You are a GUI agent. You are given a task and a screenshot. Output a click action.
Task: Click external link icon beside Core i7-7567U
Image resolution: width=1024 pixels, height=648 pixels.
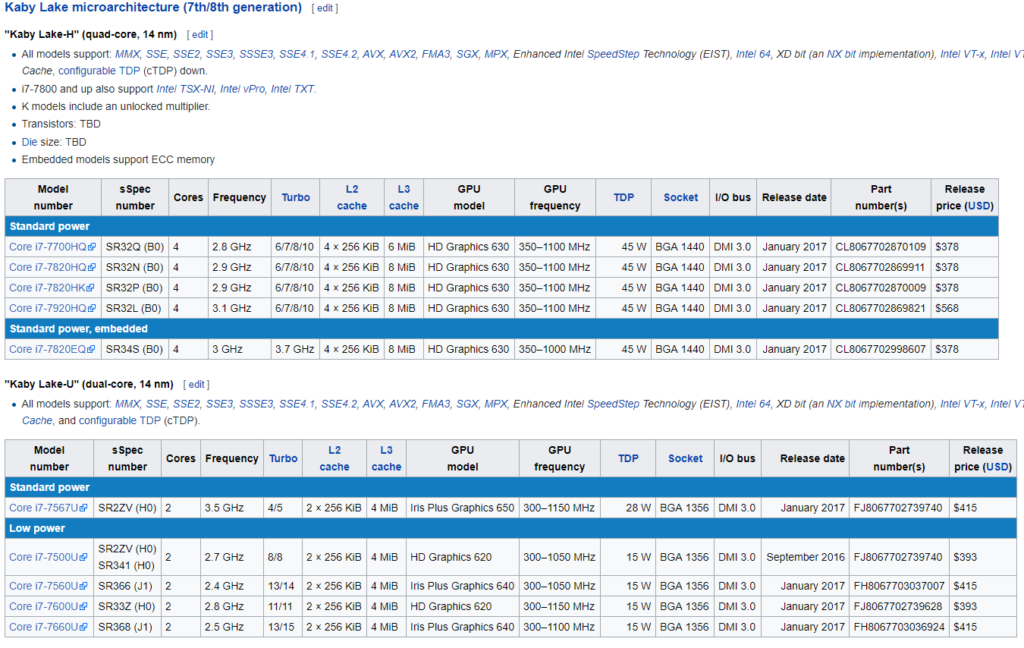click(83, 508)
